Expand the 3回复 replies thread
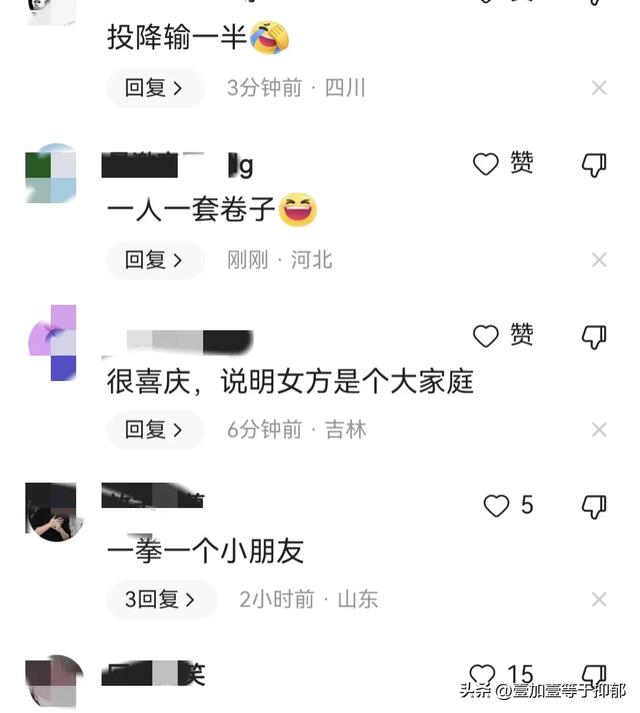640x713 pixels. [161, 599]
